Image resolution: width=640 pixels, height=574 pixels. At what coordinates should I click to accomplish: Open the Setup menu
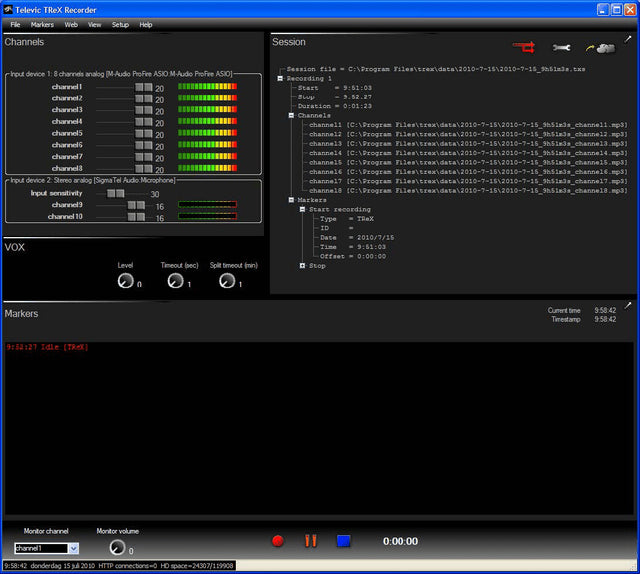point(120,24)
